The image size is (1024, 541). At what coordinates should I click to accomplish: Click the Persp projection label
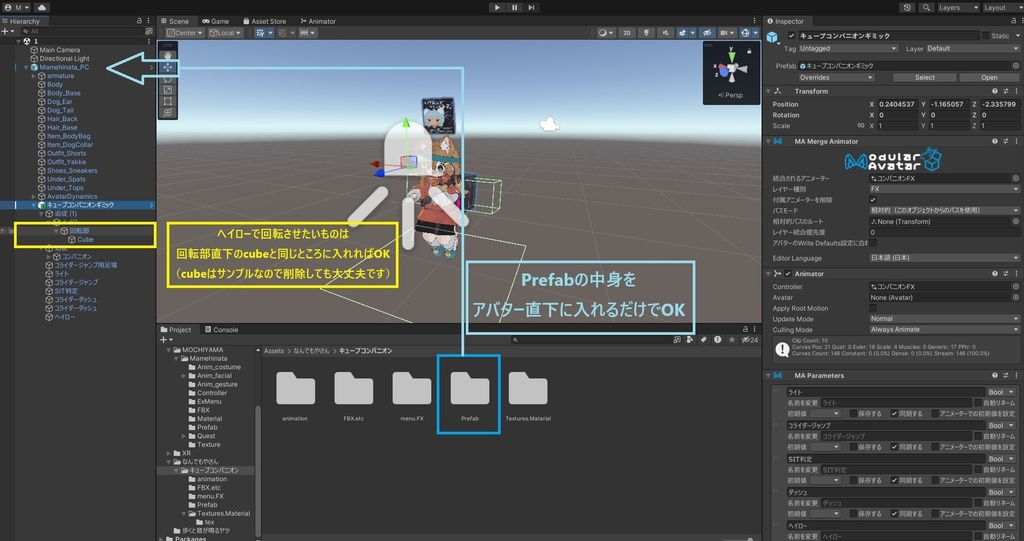click(x=733, y=95)
